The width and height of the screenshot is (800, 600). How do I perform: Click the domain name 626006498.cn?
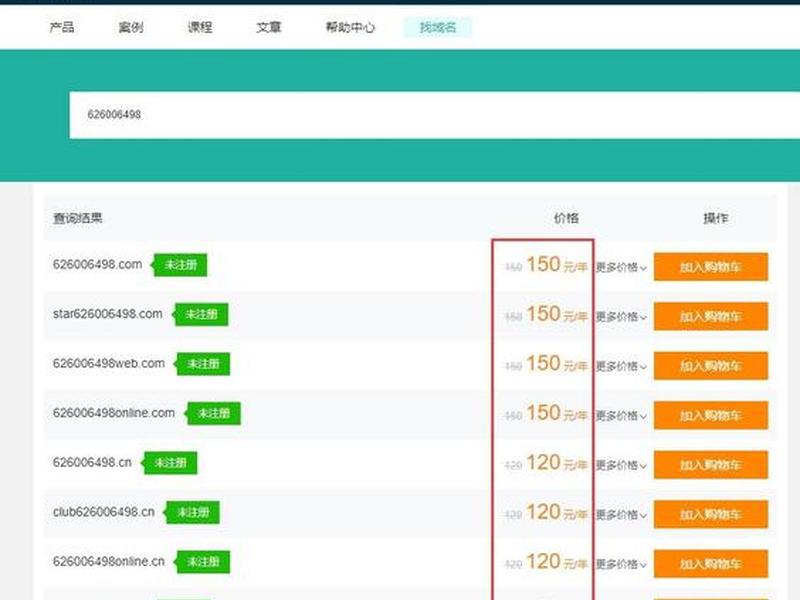[x=92, y=462]
